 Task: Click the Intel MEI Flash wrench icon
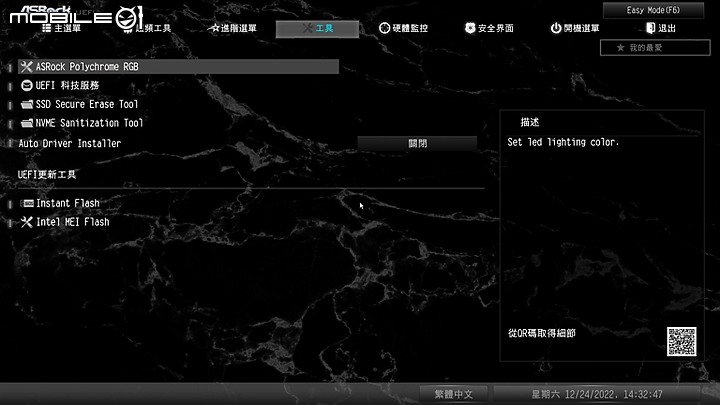click(x=27, y=222)
